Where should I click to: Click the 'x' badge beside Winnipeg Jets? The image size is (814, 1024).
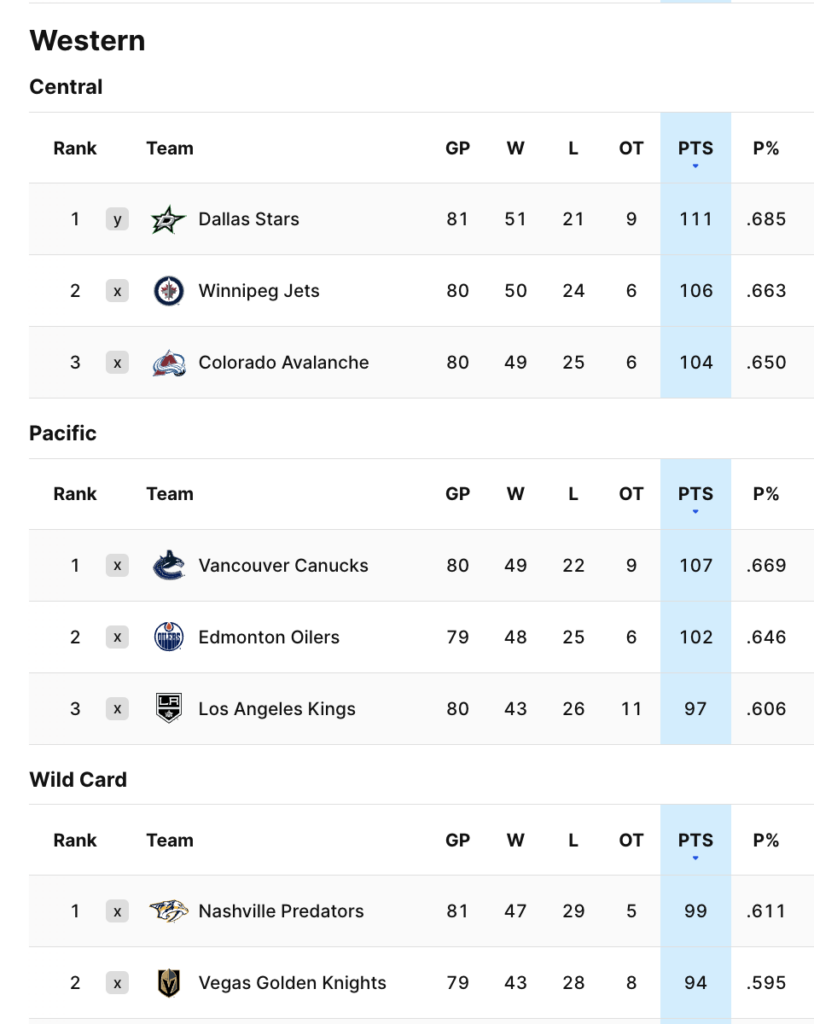117,291
